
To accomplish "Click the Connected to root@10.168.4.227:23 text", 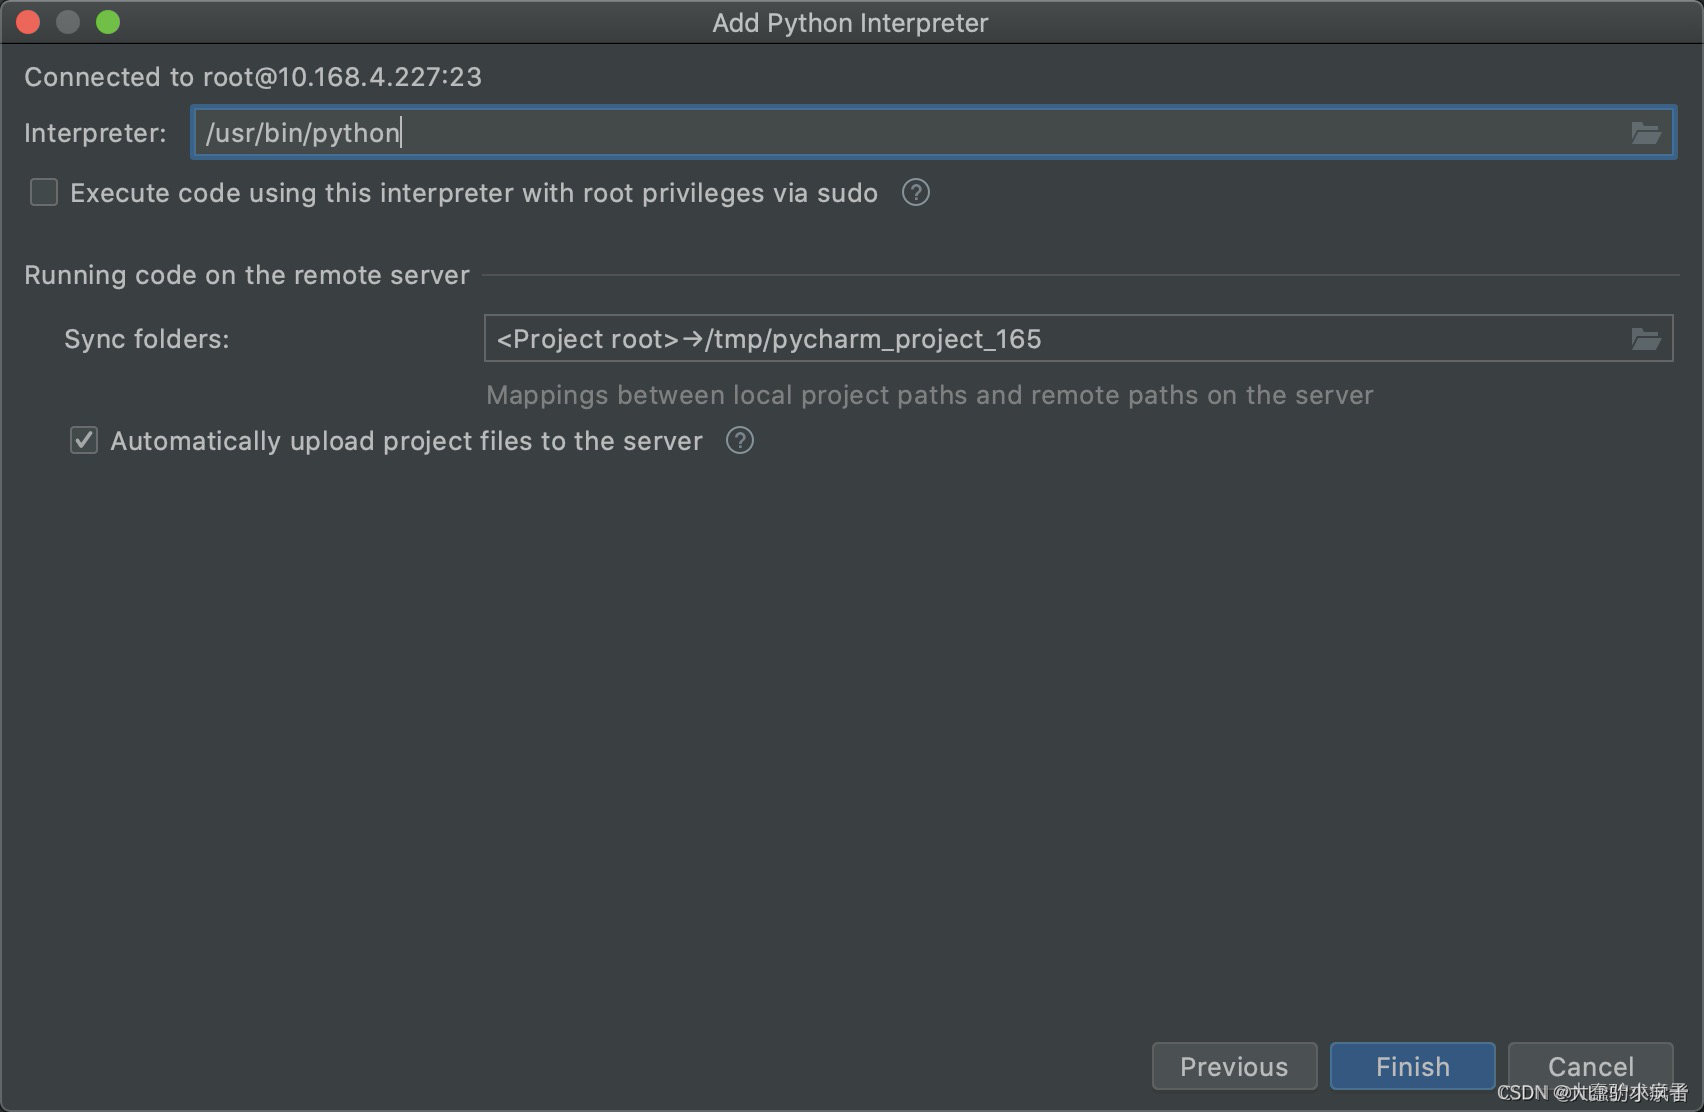I will click(x=254, y=76).
